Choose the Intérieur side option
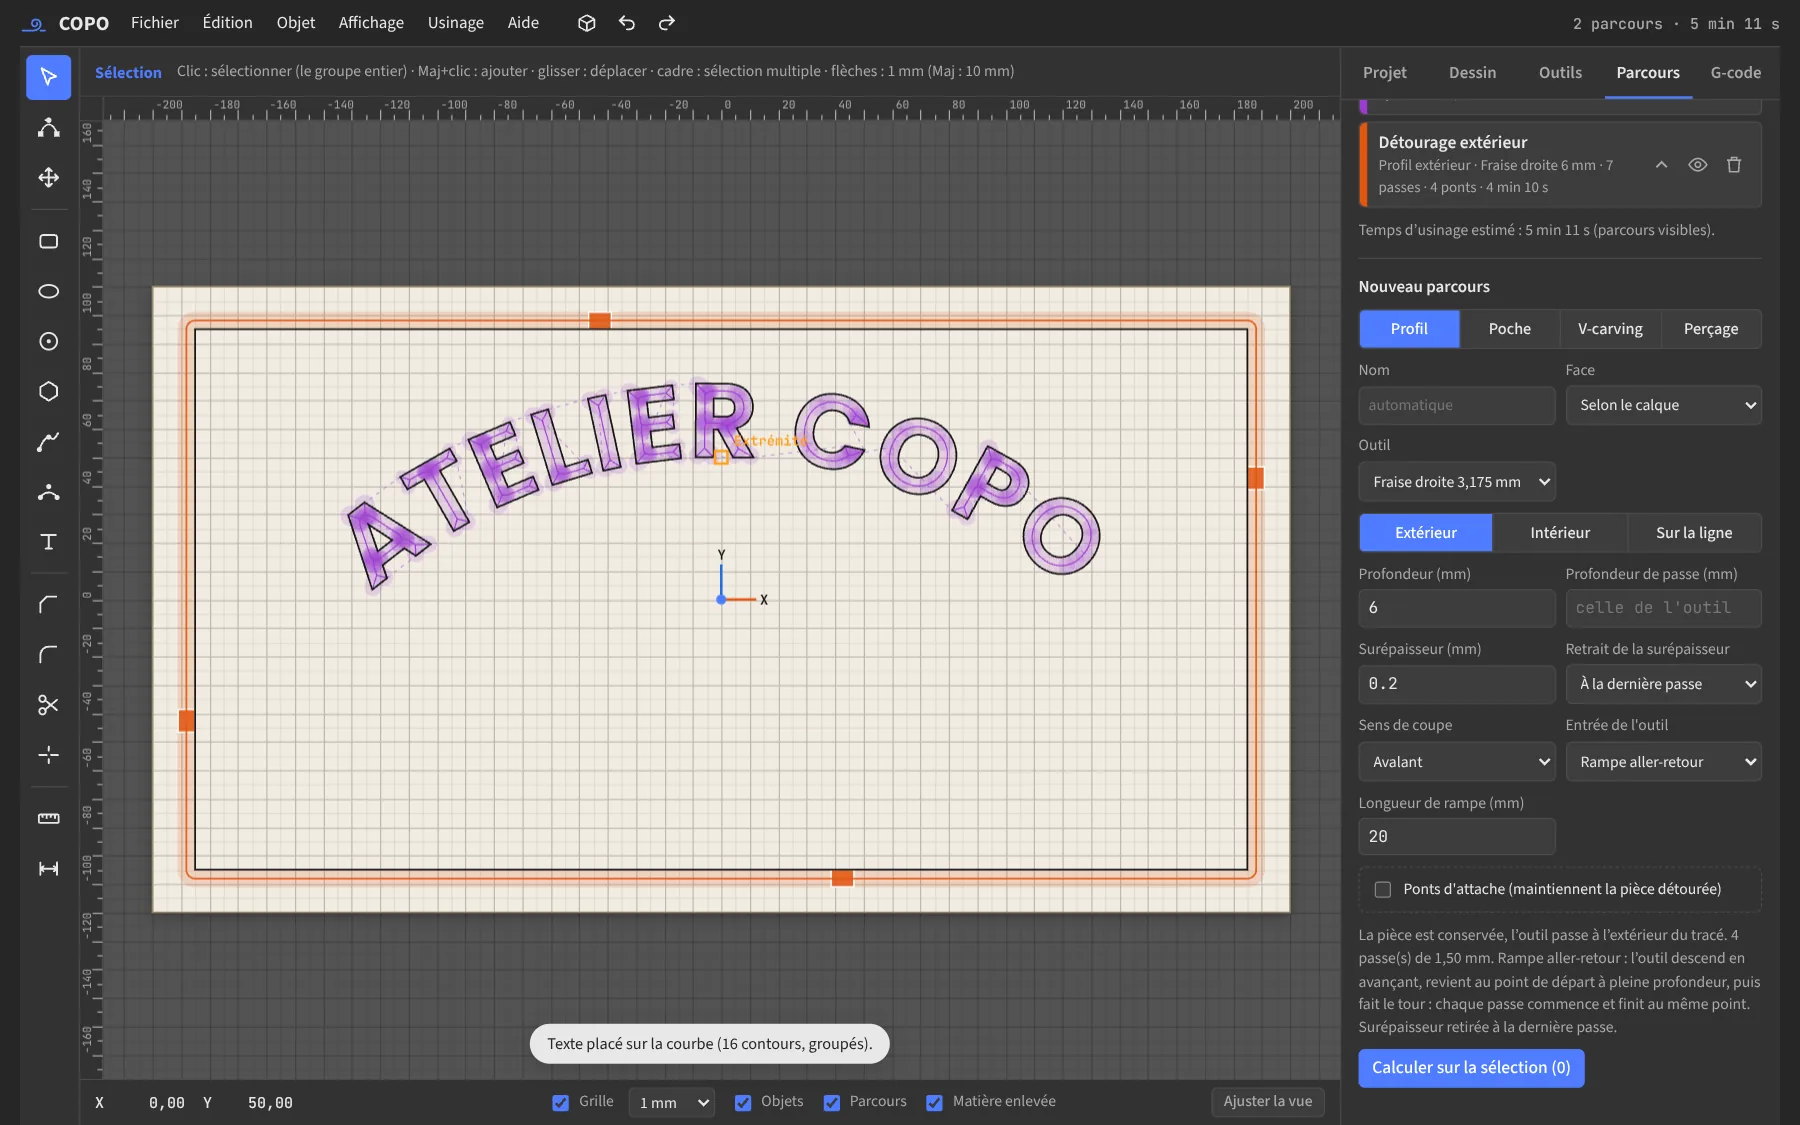Viewport: 1800px width, 1125px height. (x=1559, y=533)
